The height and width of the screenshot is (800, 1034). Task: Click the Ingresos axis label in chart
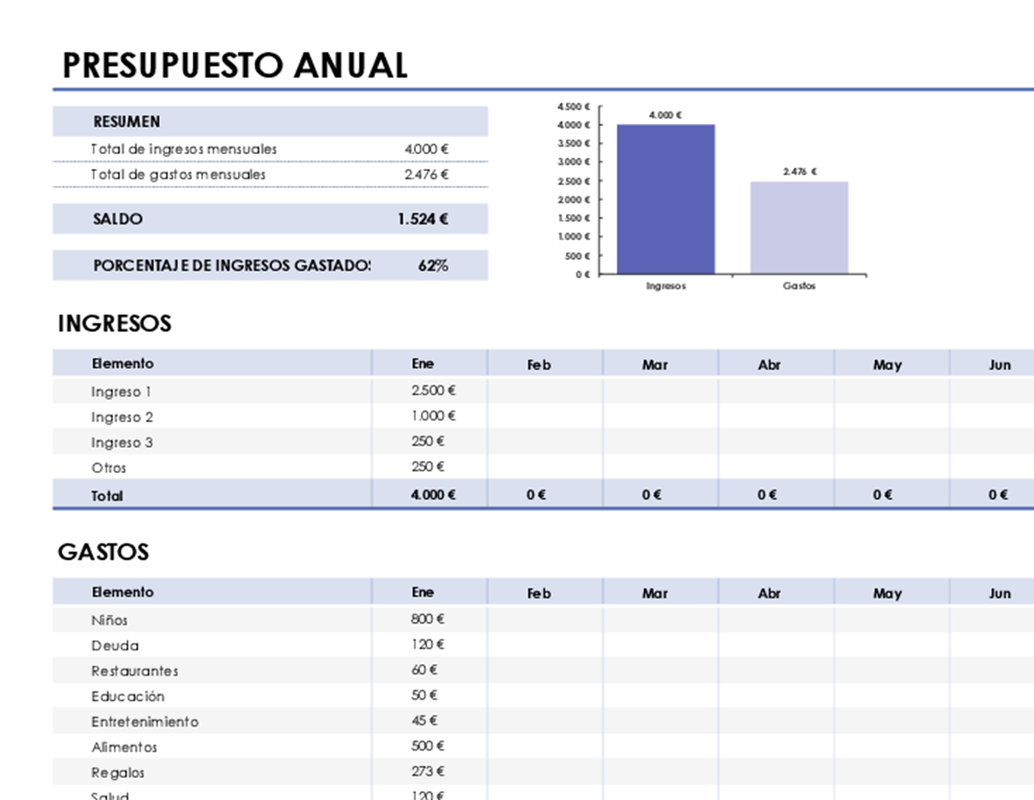(x=666, y=286)
